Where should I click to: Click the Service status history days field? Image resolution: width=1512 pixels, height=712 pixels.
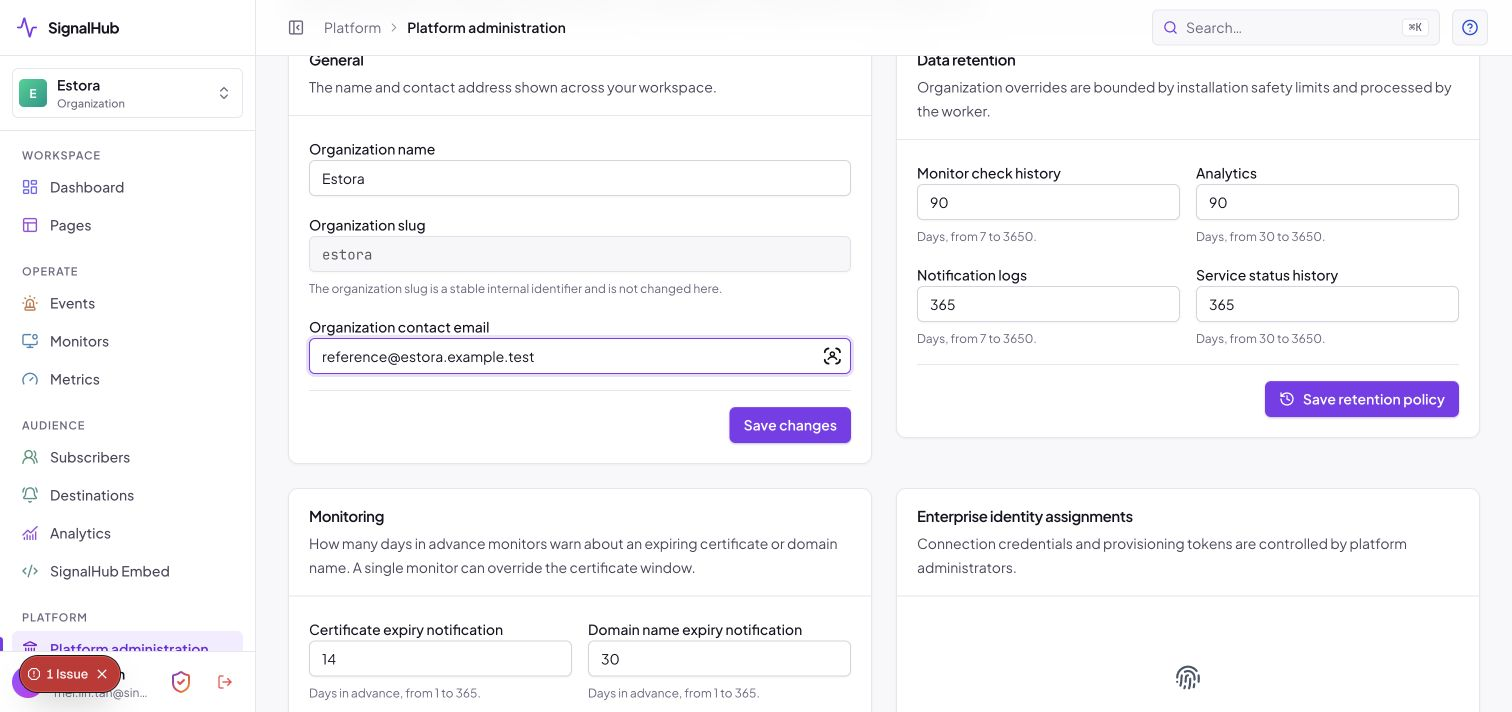tap(1327, 304)
